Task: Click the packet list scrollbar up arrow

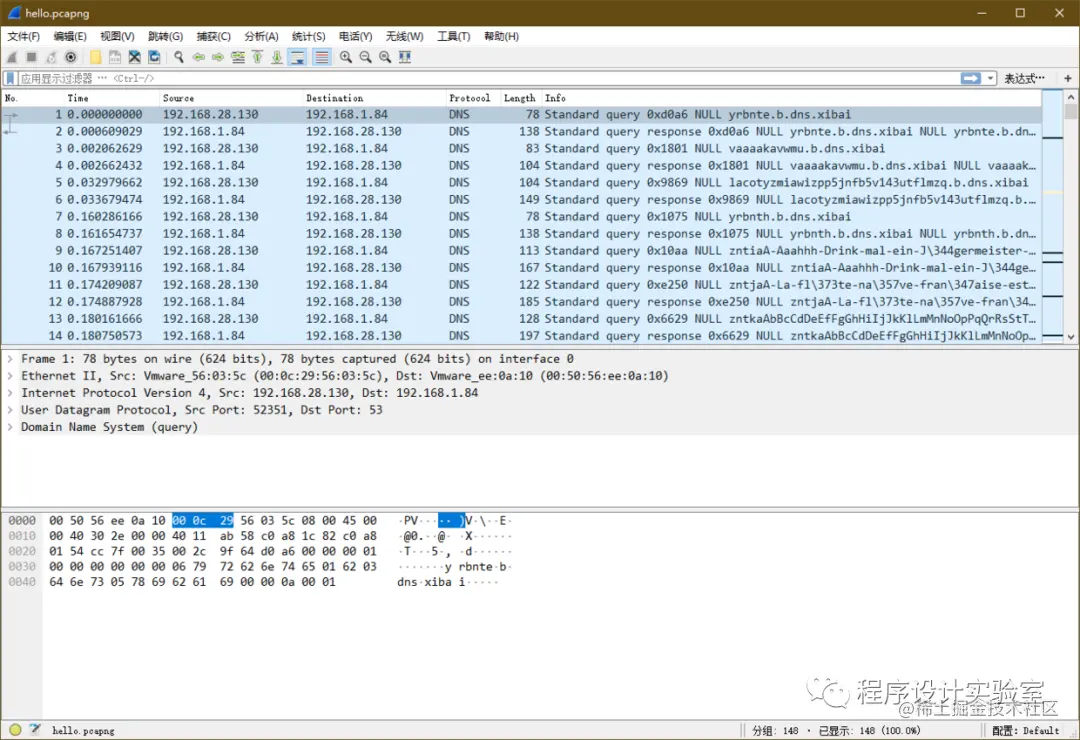Action: coord(1070,98)
